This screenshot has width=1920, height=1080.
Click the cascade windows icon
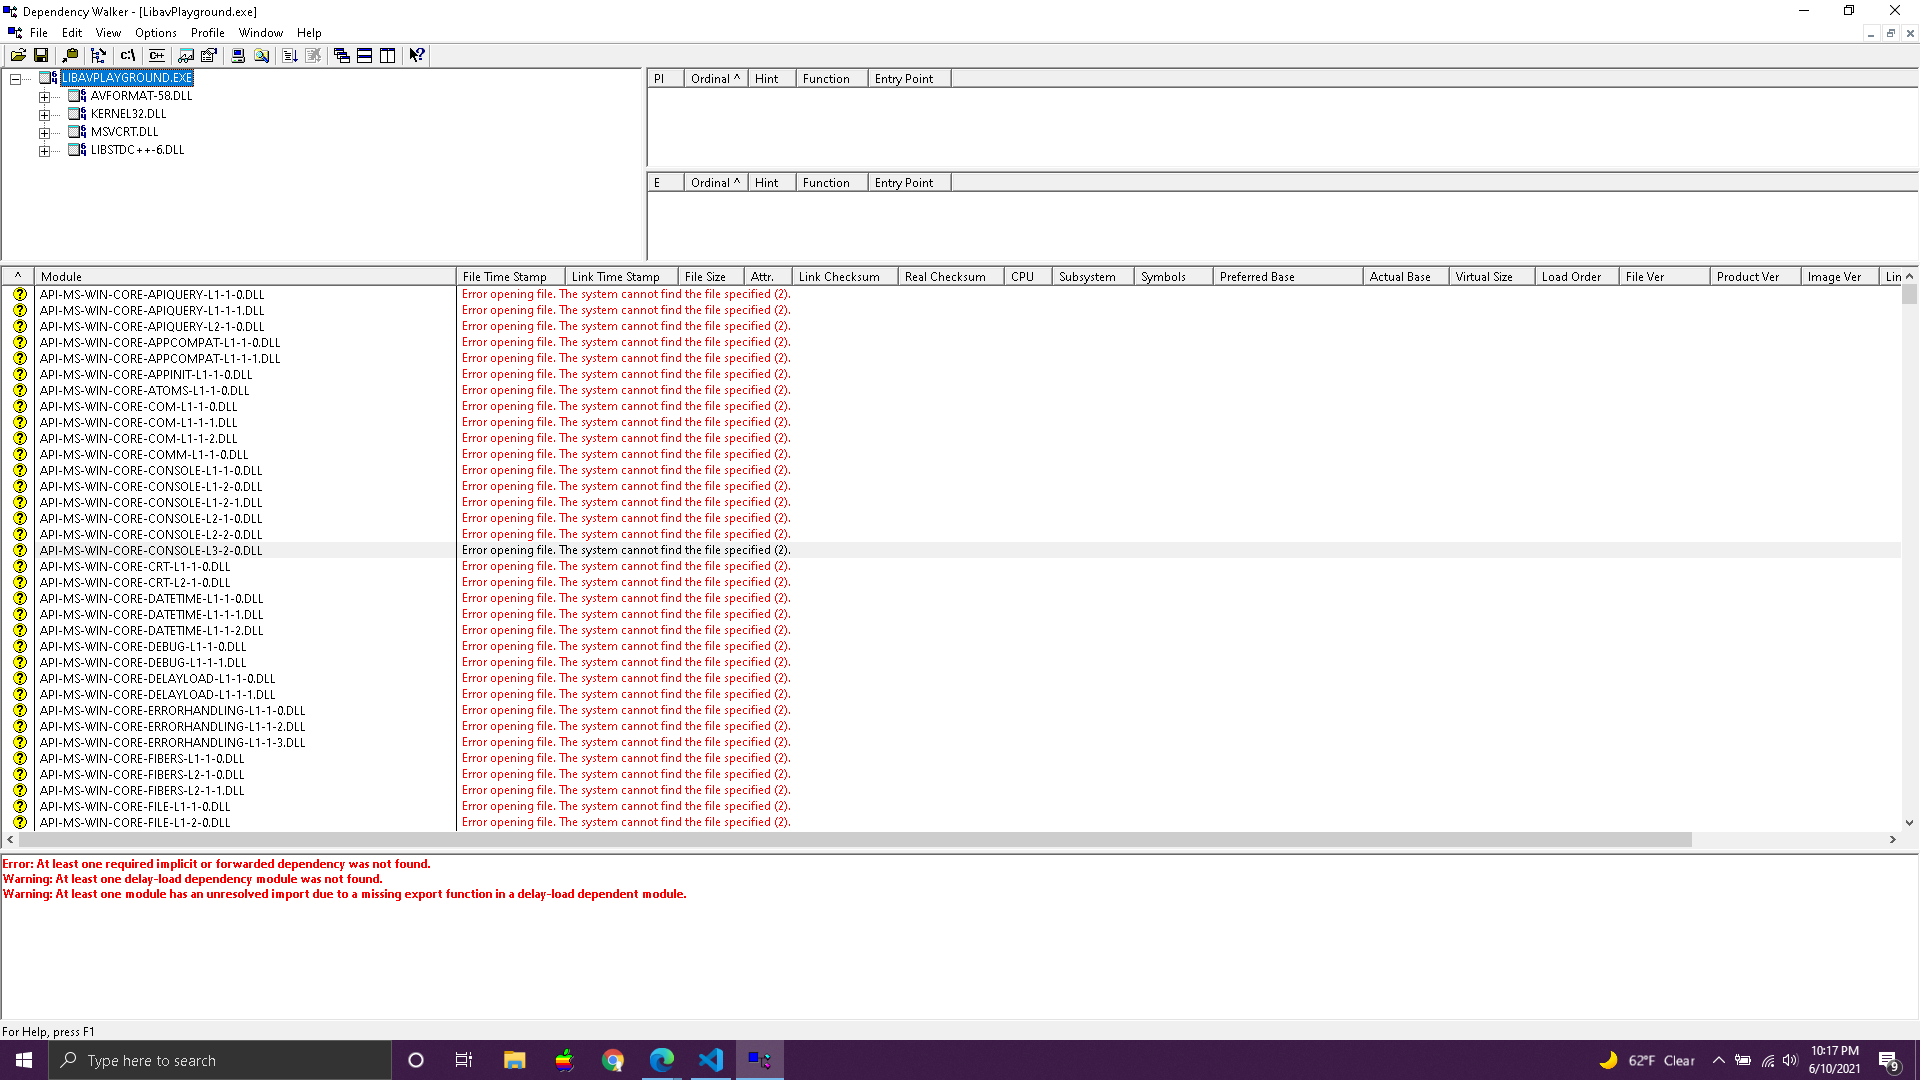(342, 56)
